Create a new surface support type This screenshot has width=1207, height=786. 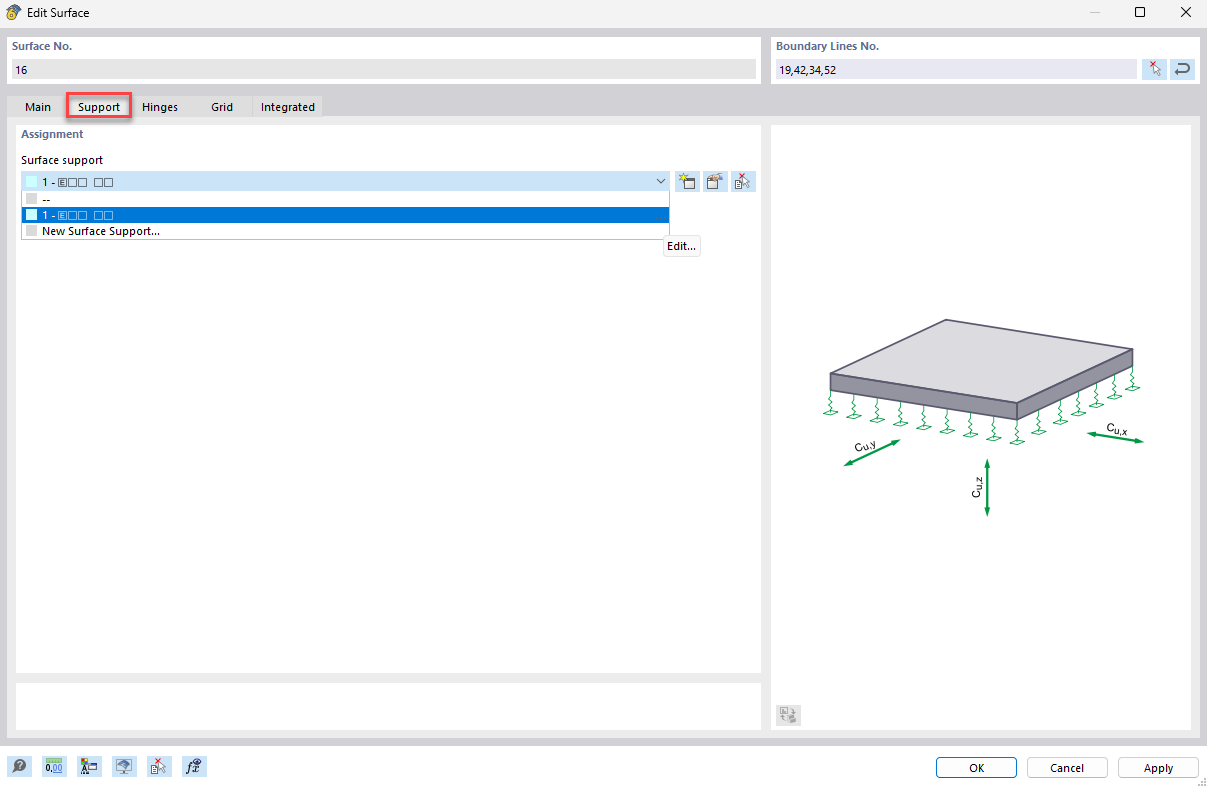tap(687, 181)
